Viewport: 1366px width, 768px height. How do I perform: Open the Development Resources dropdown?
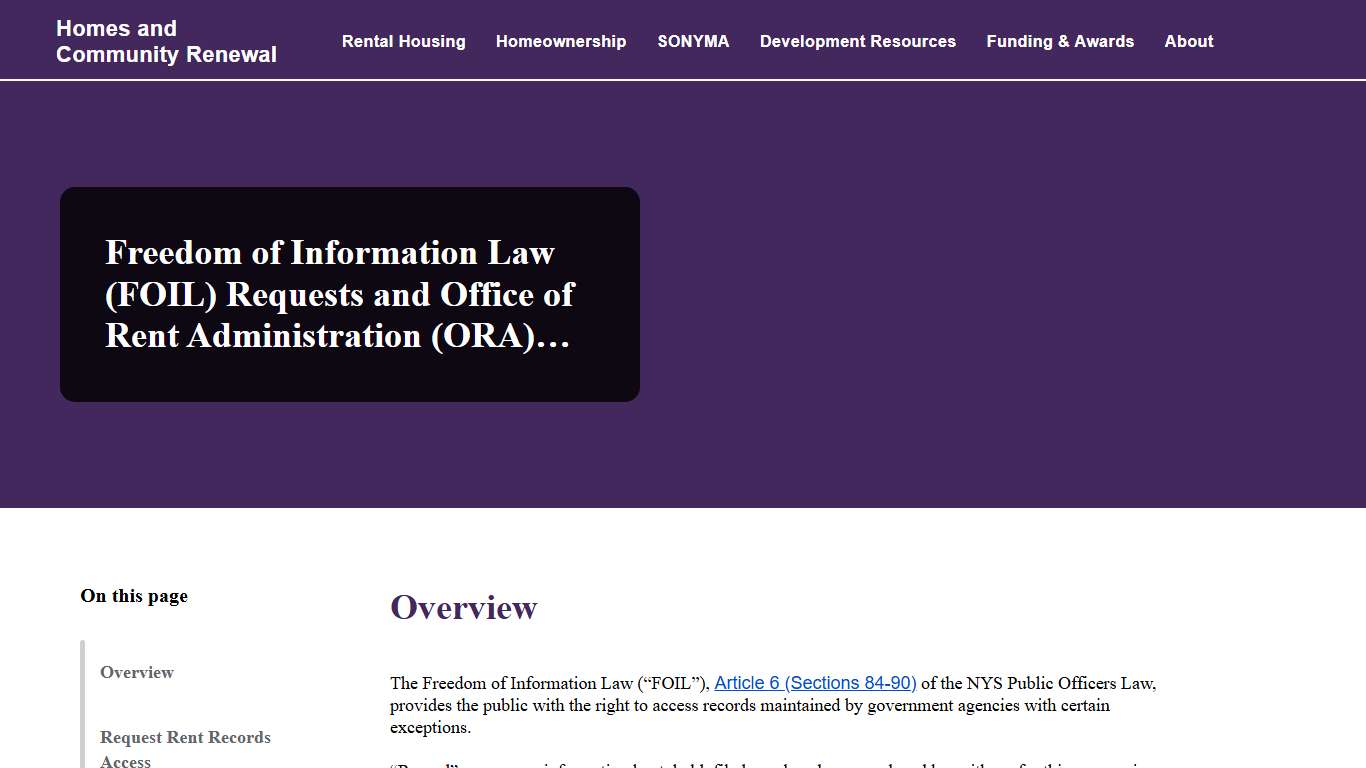(857, 41)
